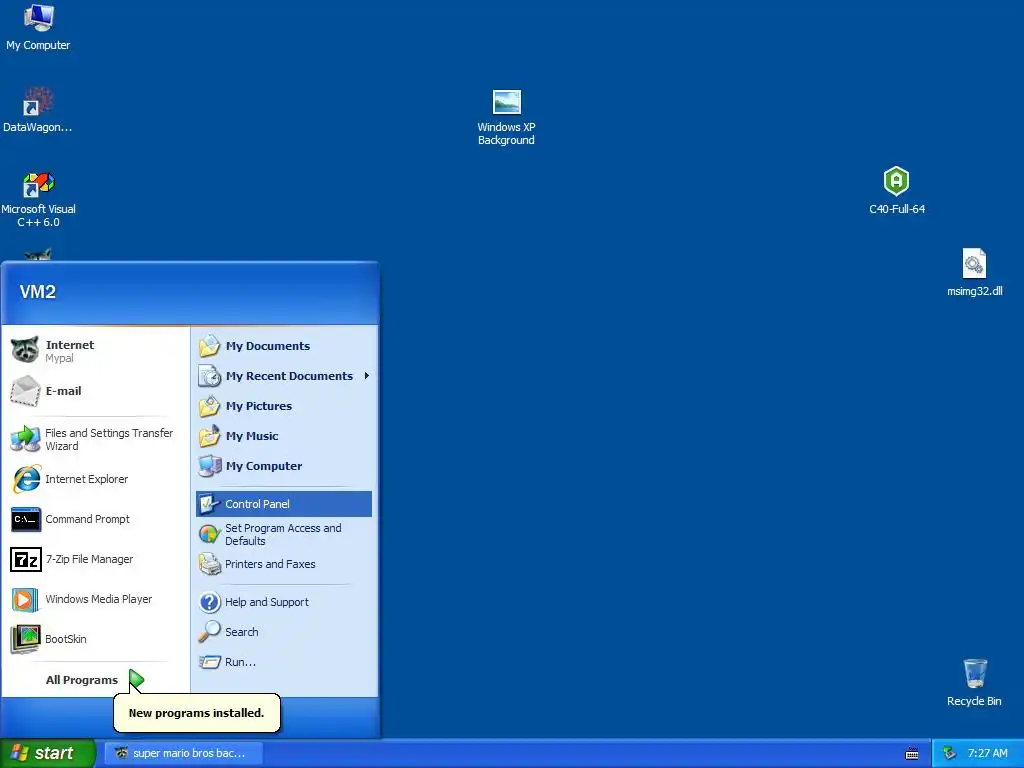Open the C40-Full-64 desktop icon
The width and height of the screenshot is (1024, 768).
click(x=897, y=190)
